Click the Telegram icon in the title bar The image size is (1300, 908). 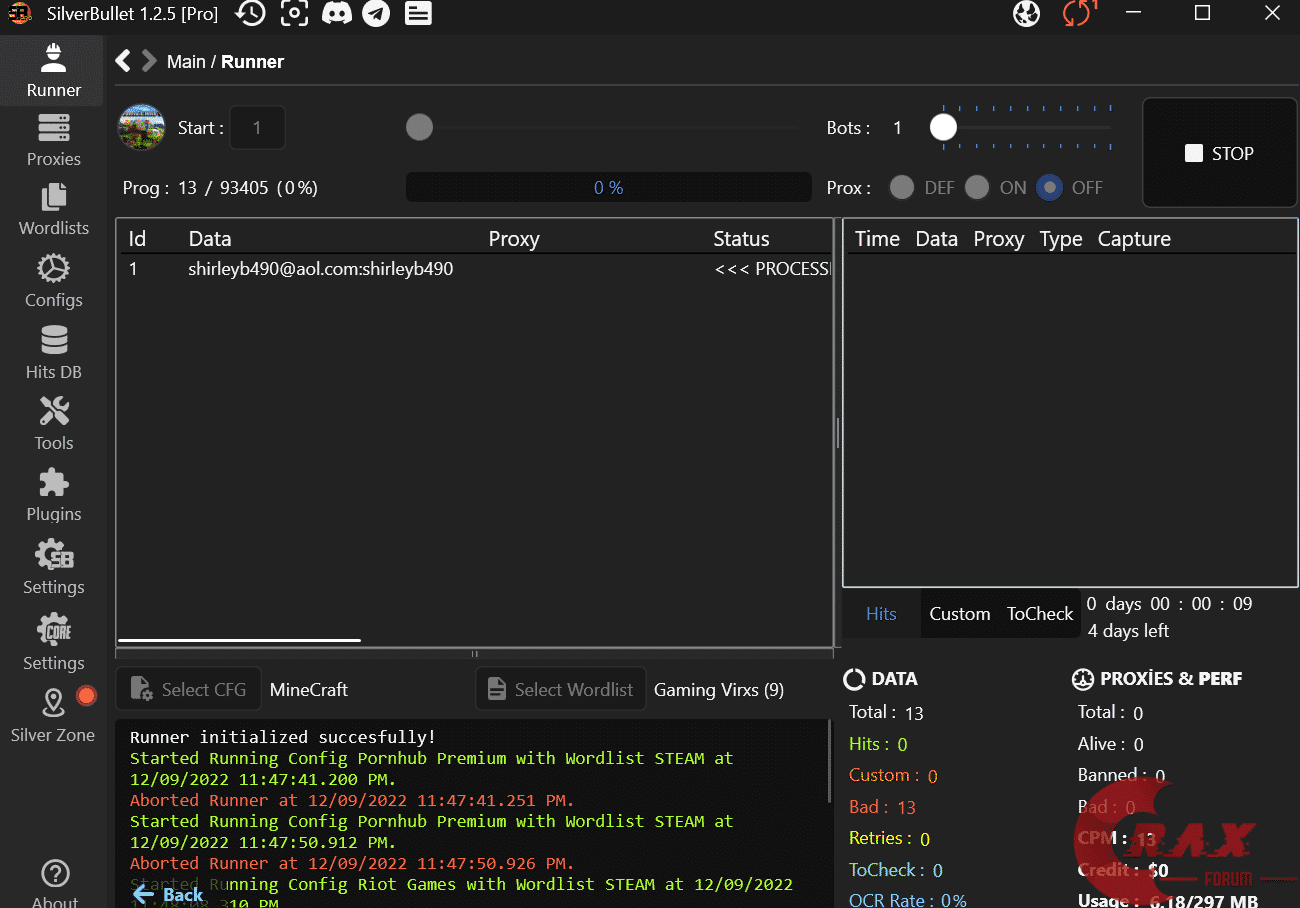coord(376,14)
